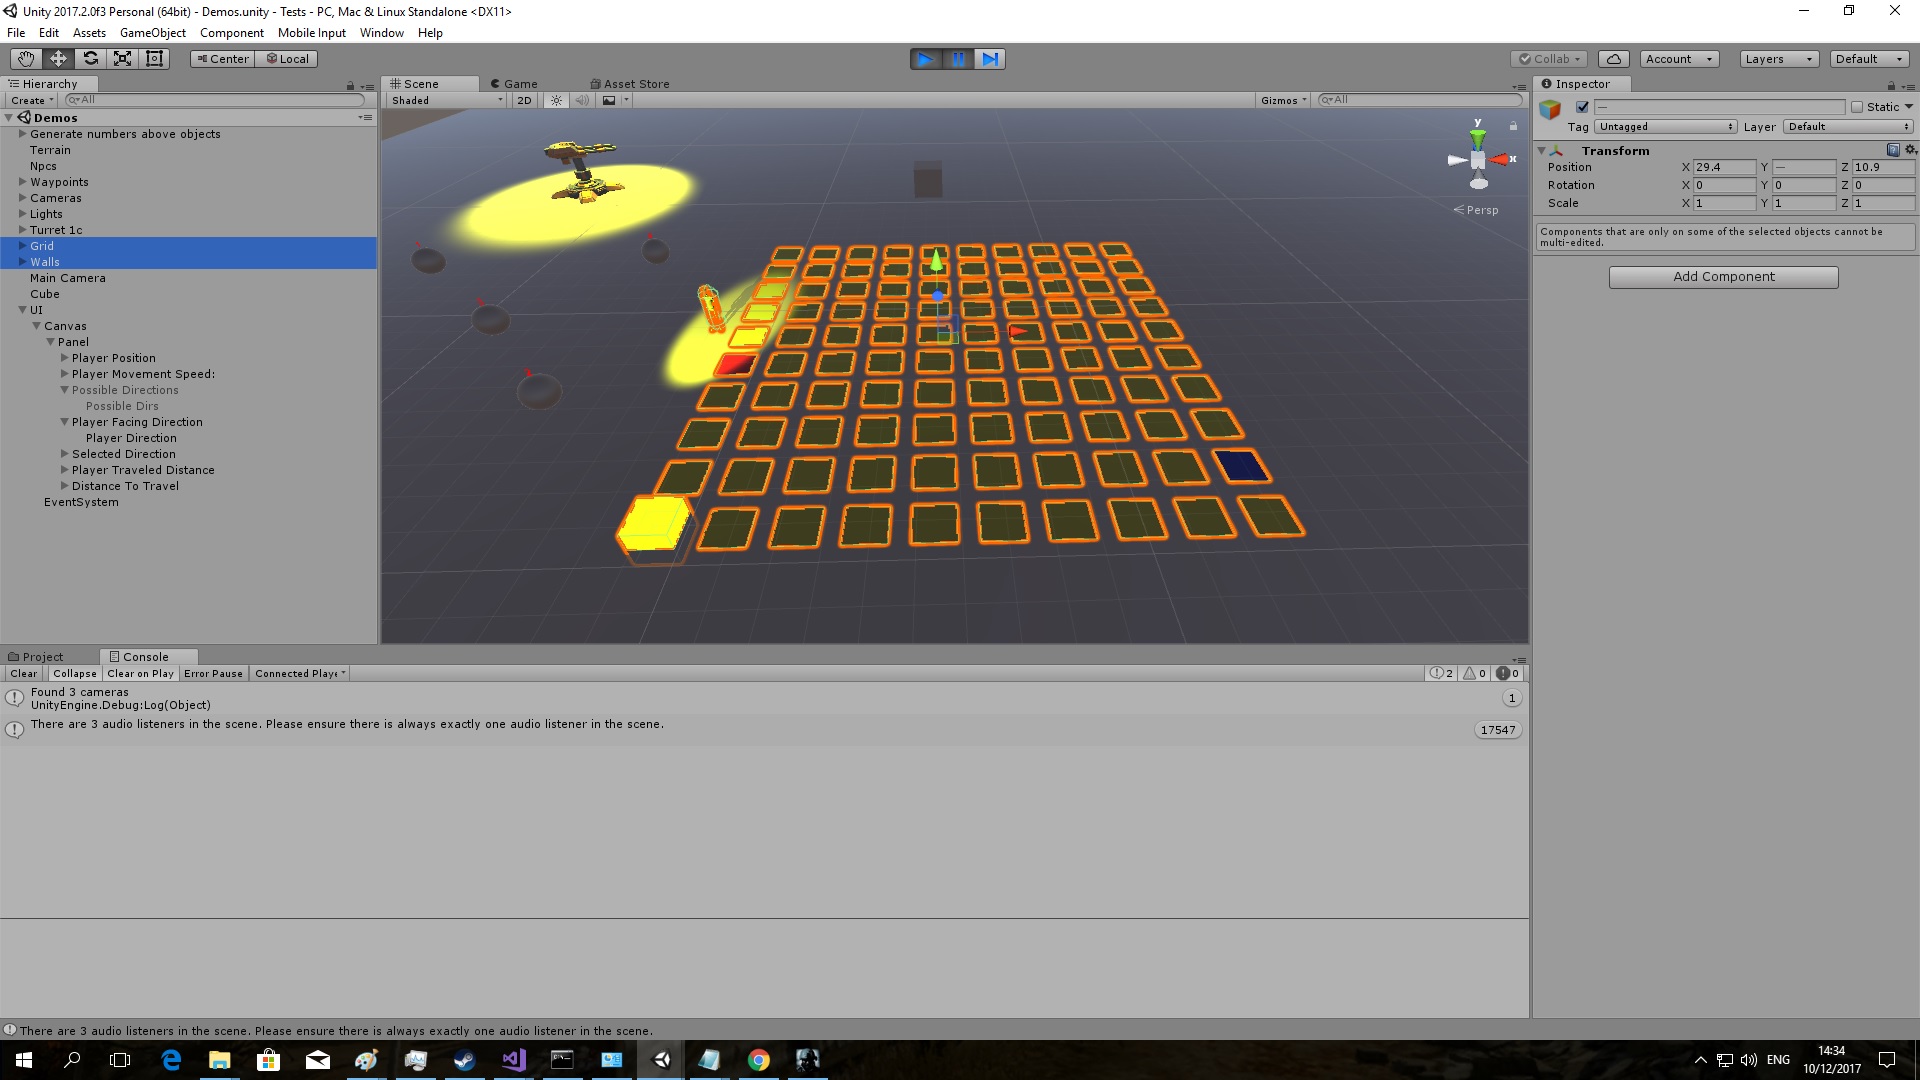Viewport: 1920px width, 1080px height.
Task: Open the Component menu
Action: click(231, 33)
